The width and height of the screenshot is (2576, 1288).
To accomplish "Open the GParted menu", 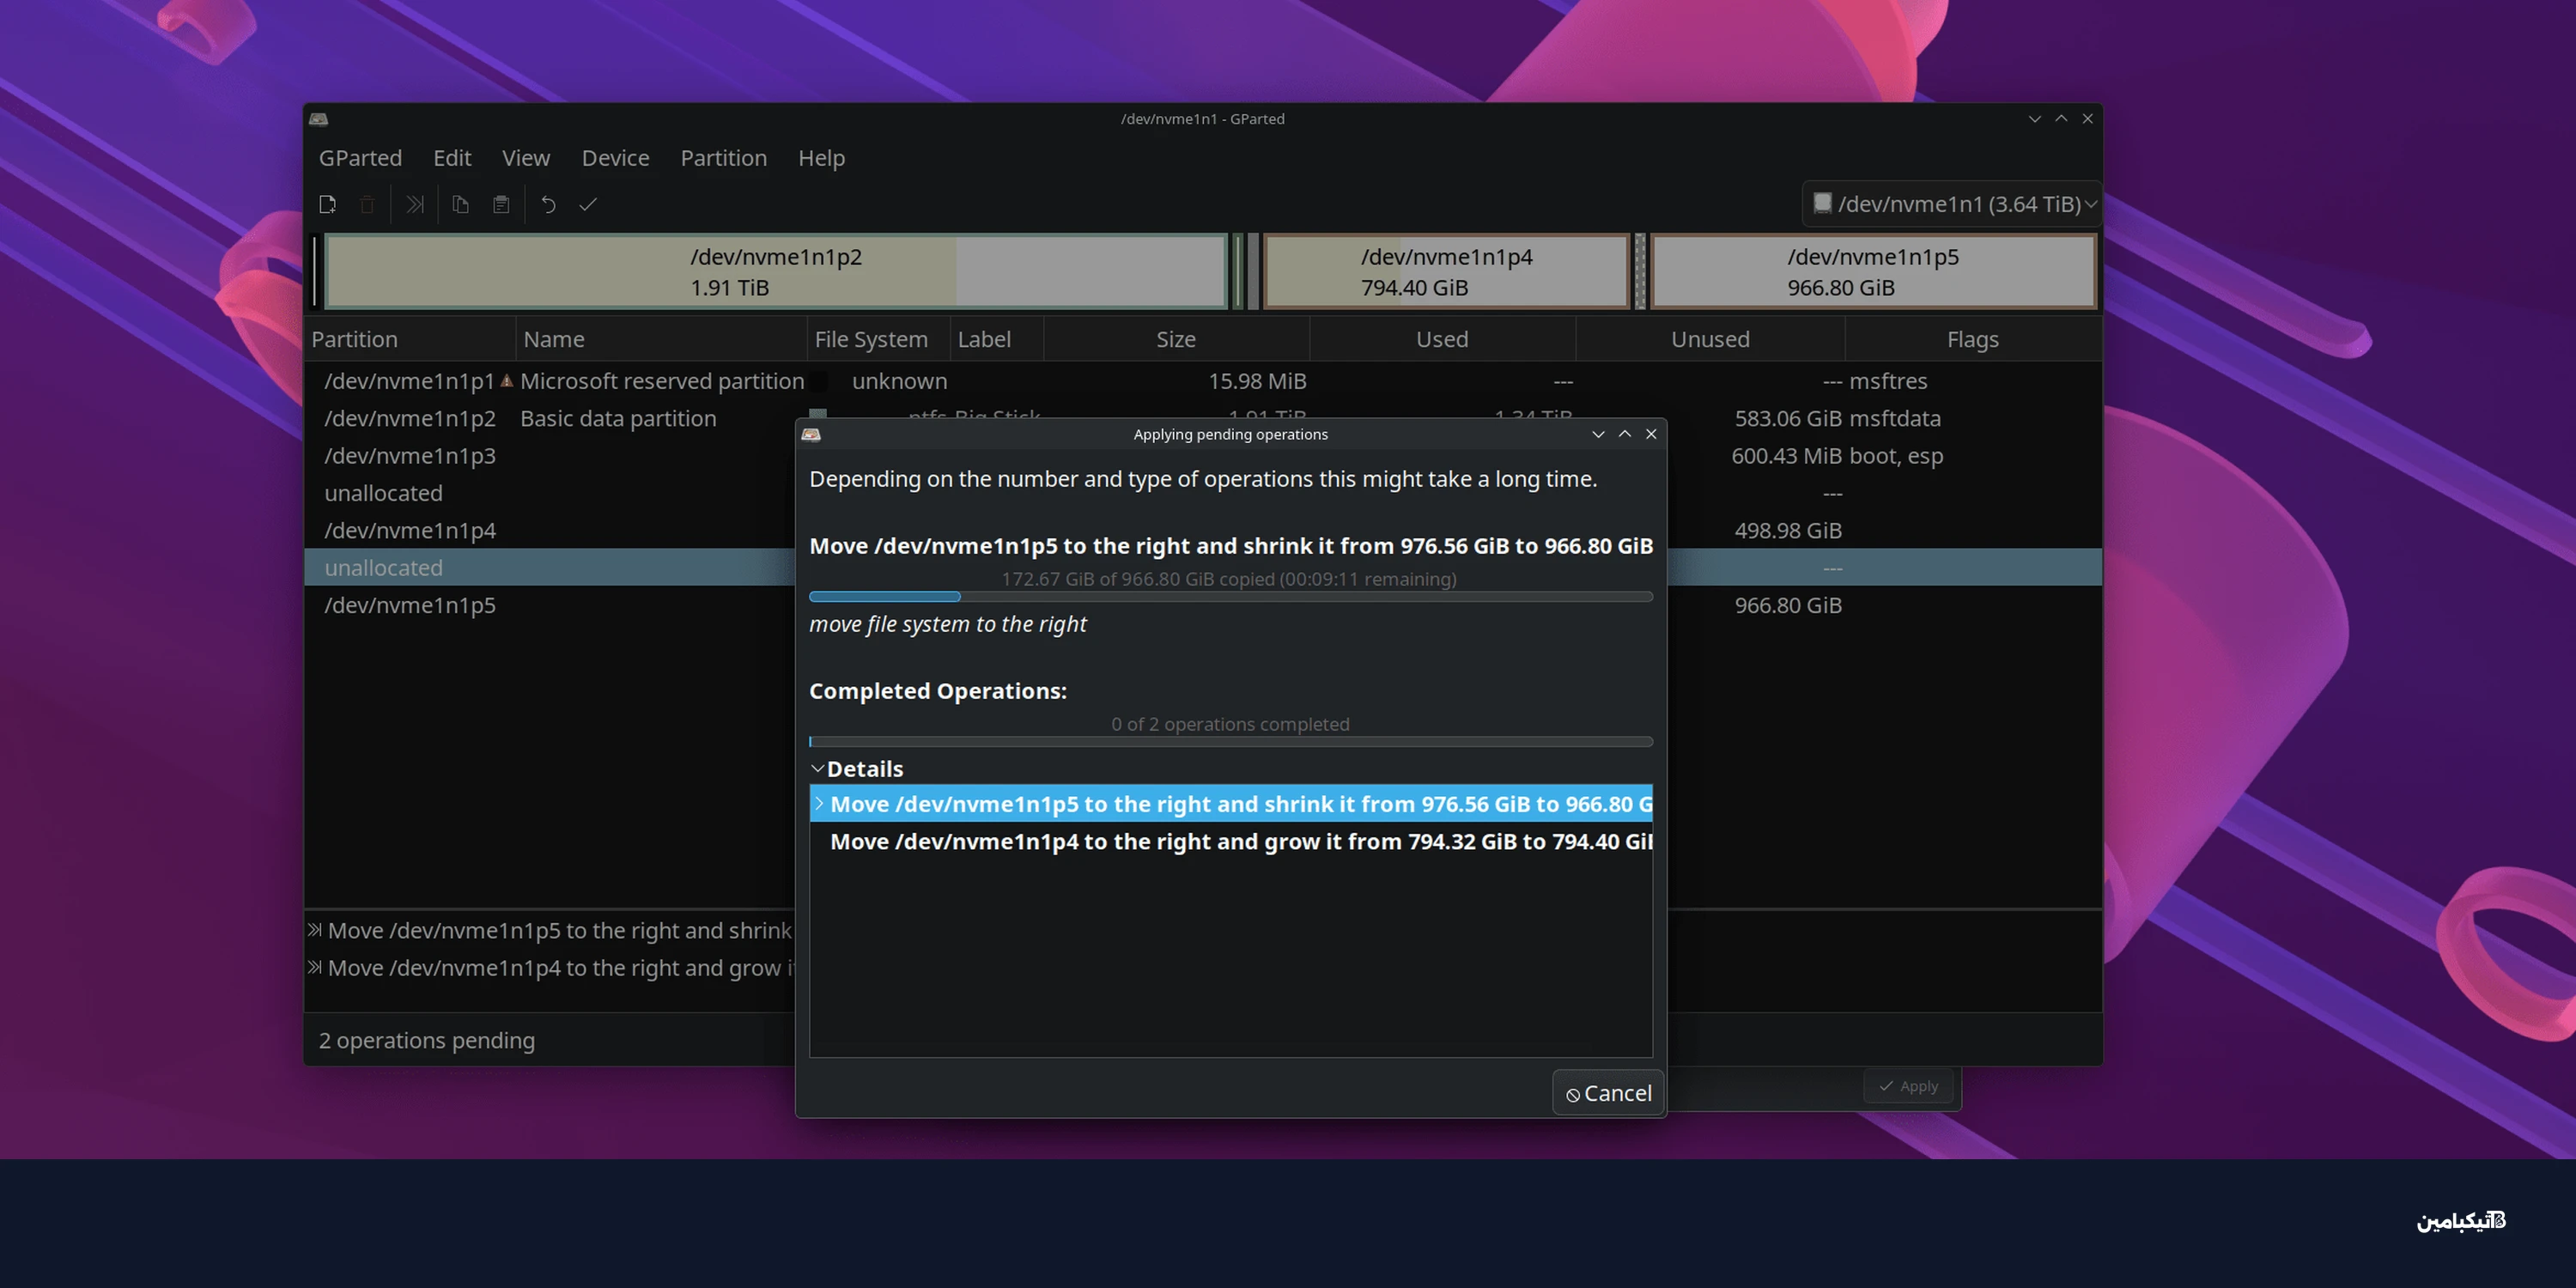I will point(360,158).
